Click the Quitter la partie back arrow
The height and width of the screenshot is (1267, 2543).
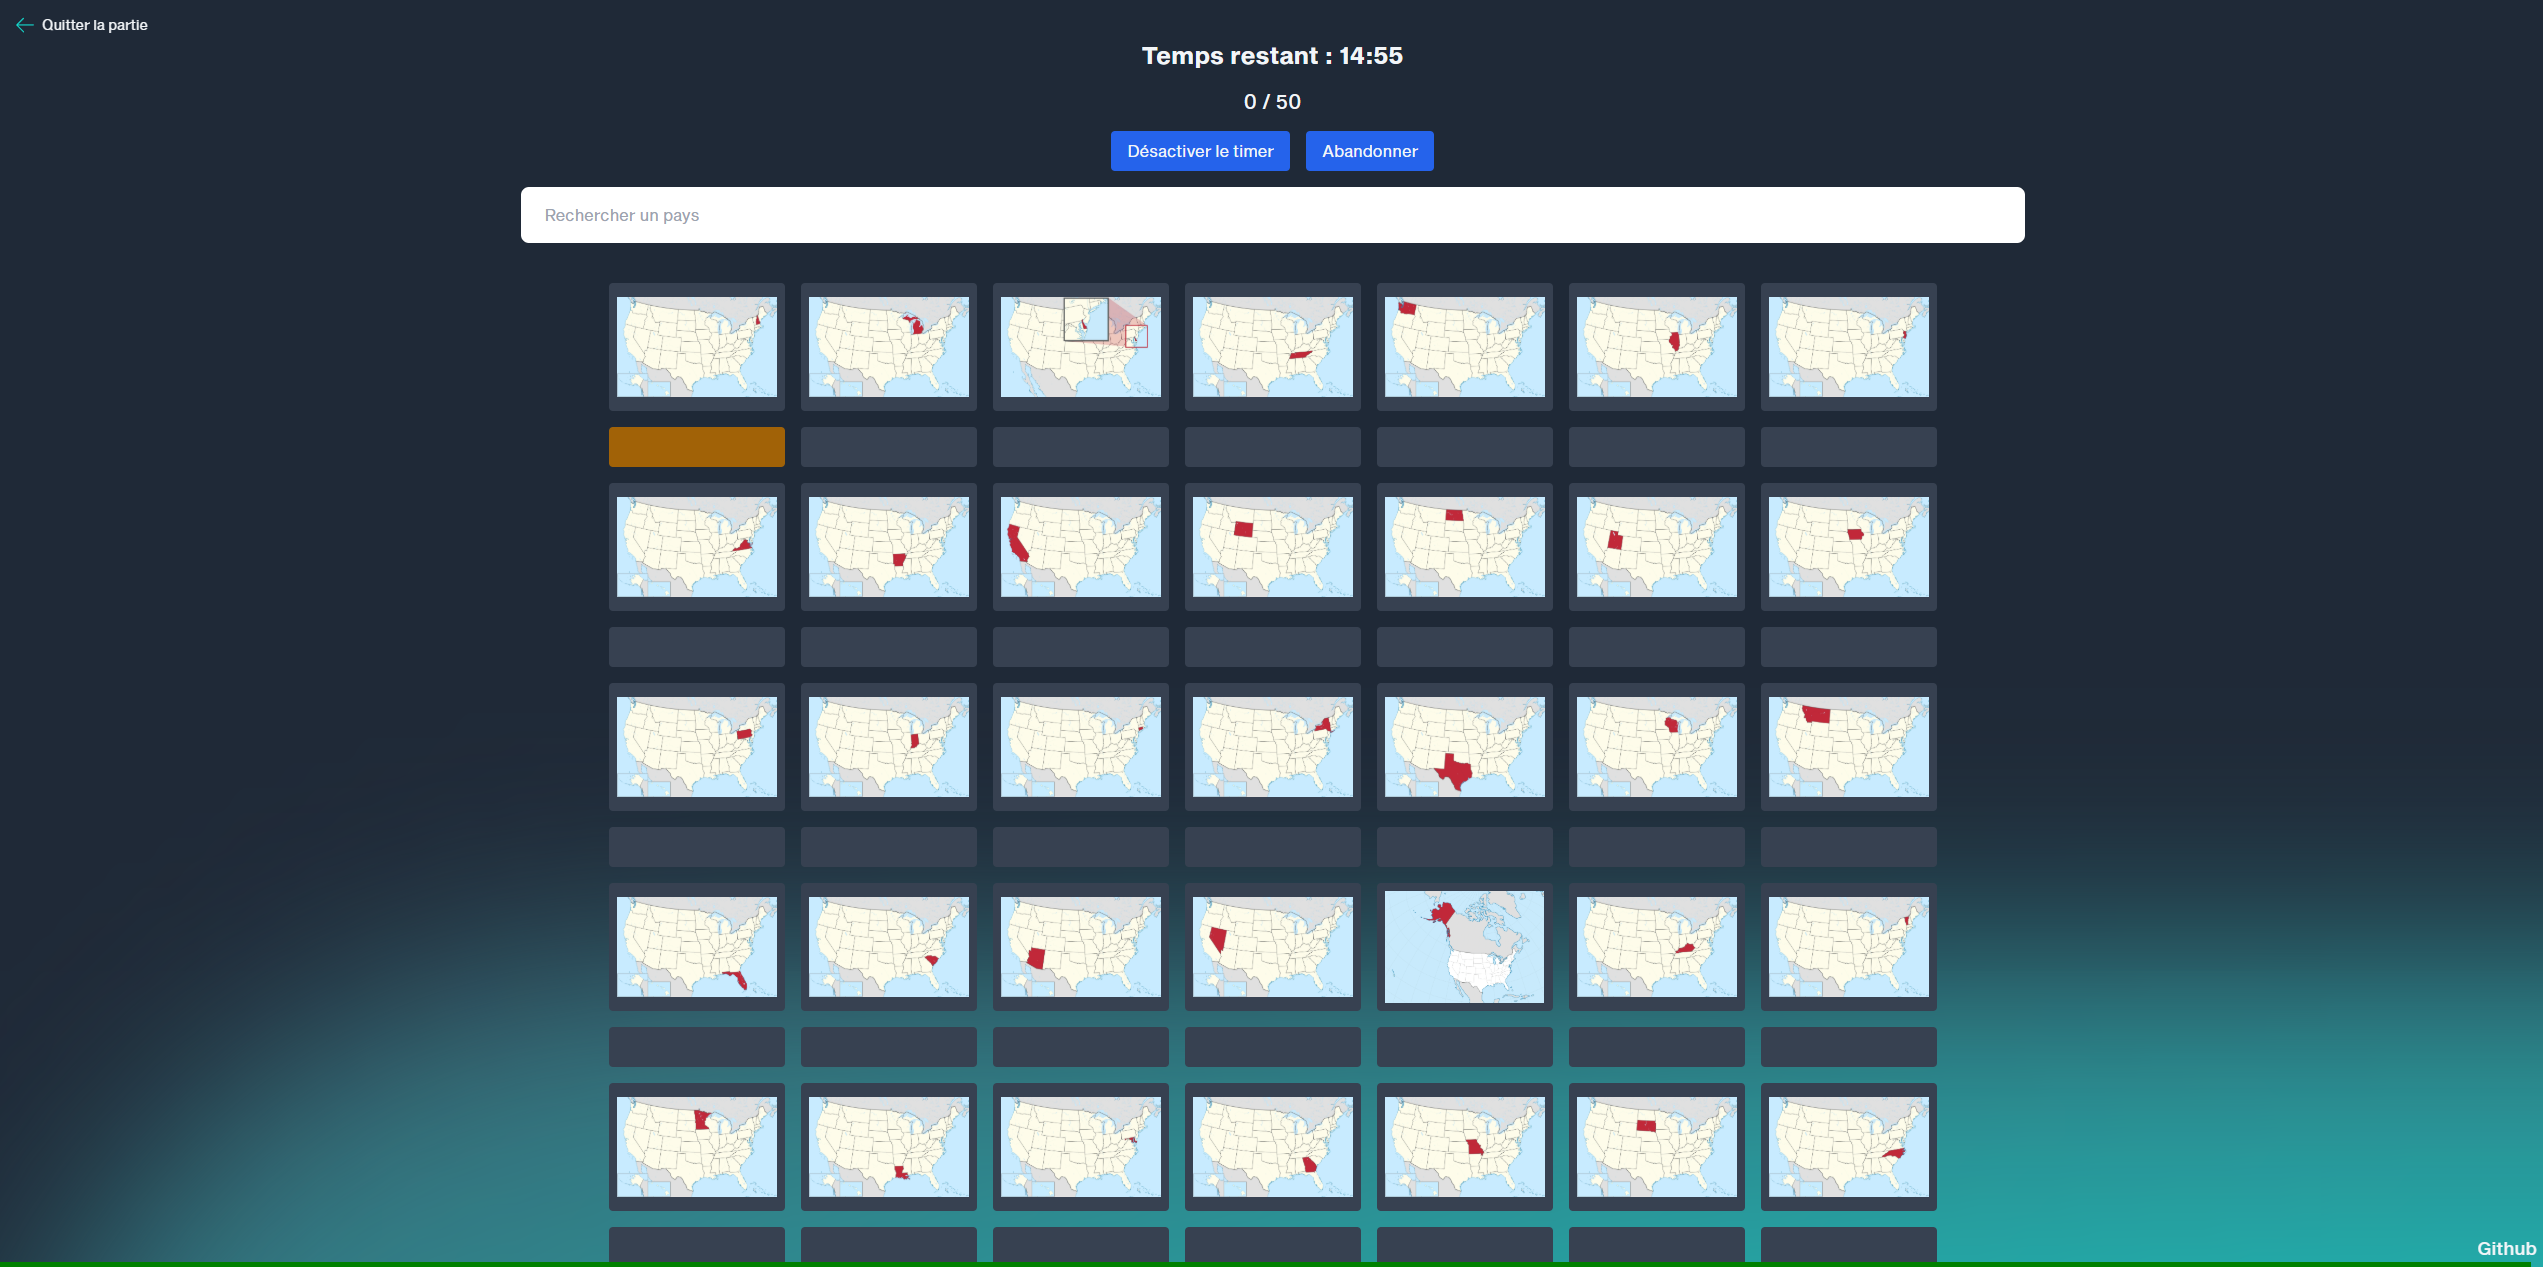pos(24,25)
